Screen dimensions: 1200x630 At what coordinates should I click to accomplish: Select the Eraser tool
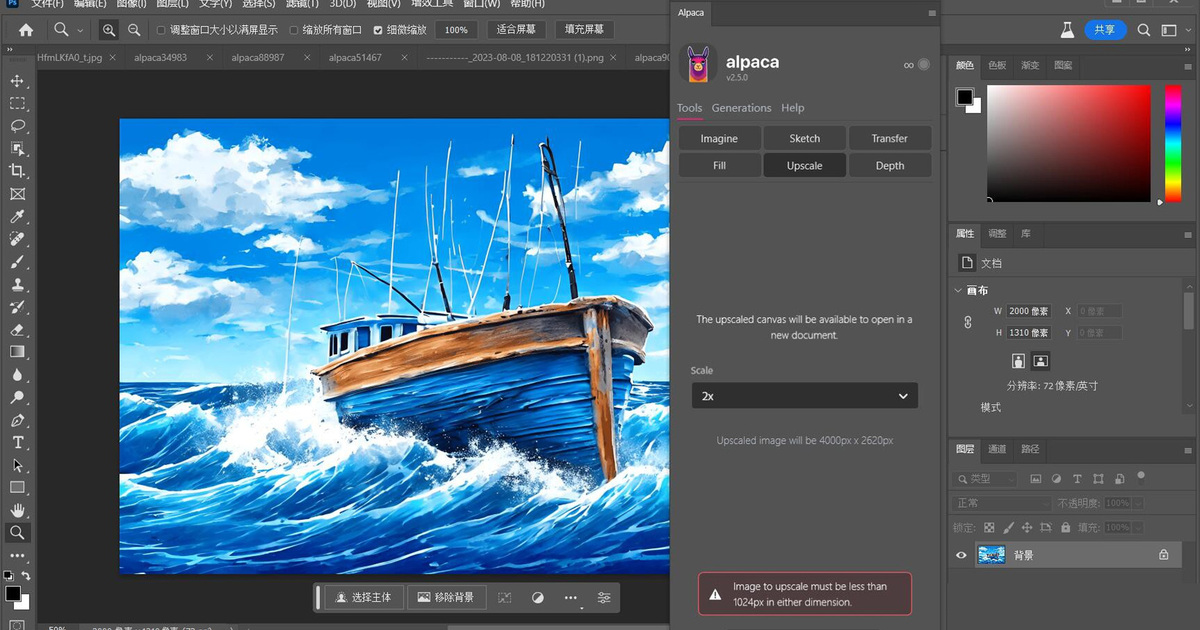(17, 329)
